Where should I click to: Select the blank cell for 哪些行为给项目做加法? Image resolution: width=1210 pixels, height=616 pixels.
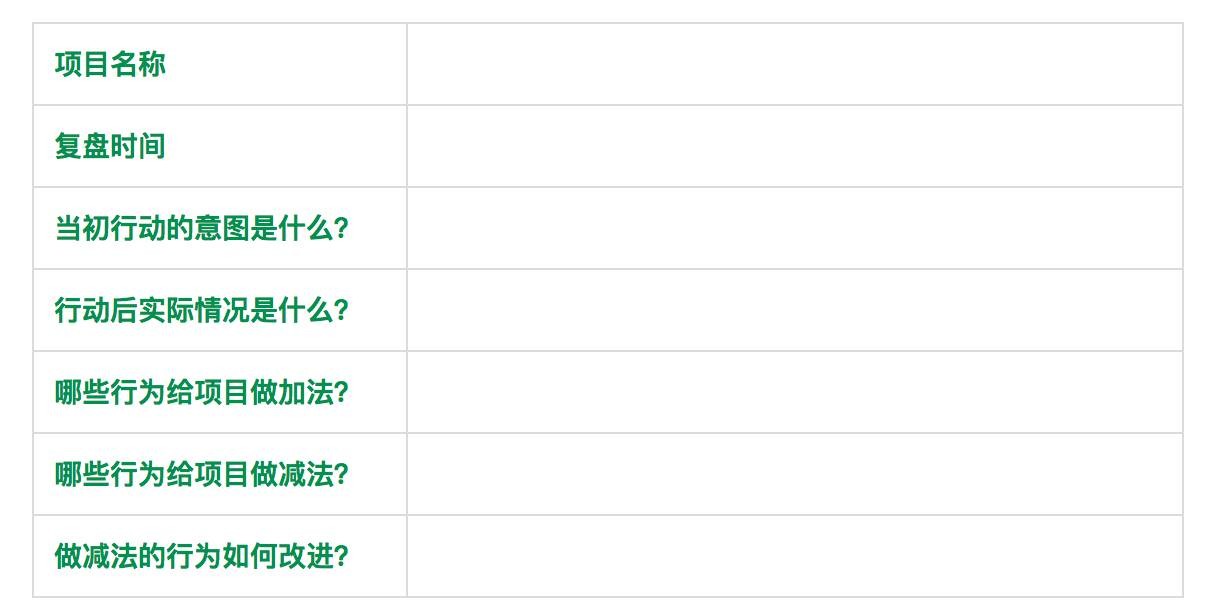coord(795,392)
